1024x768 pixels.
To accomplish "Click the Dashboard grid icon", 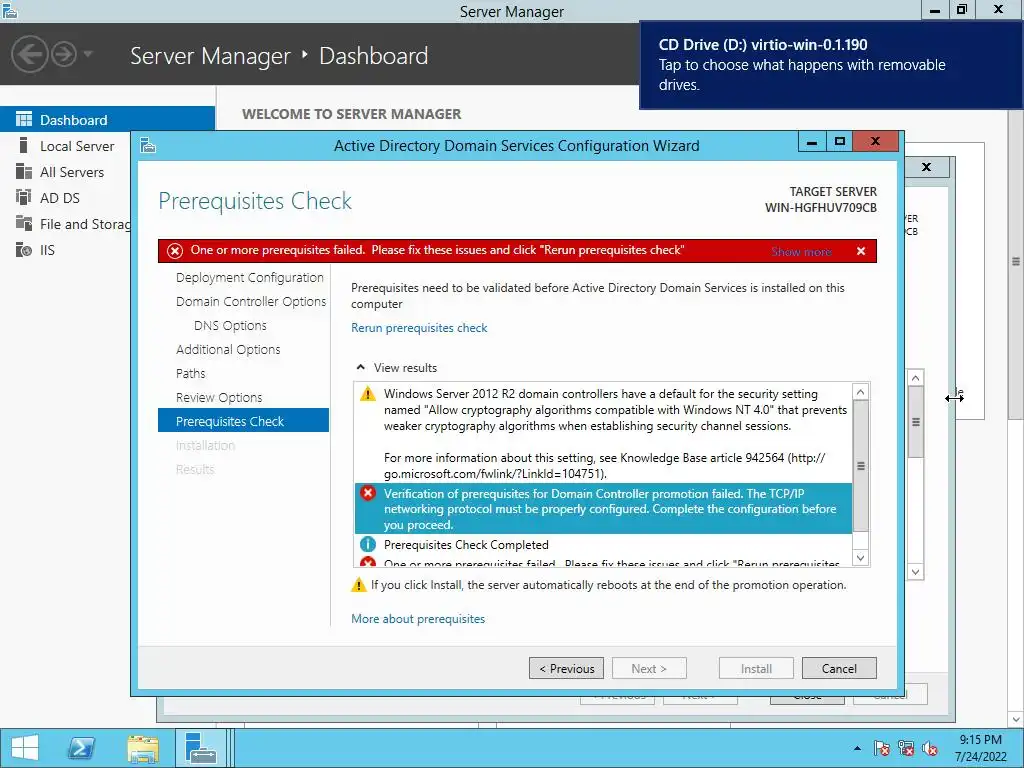I will pos(24,119).
